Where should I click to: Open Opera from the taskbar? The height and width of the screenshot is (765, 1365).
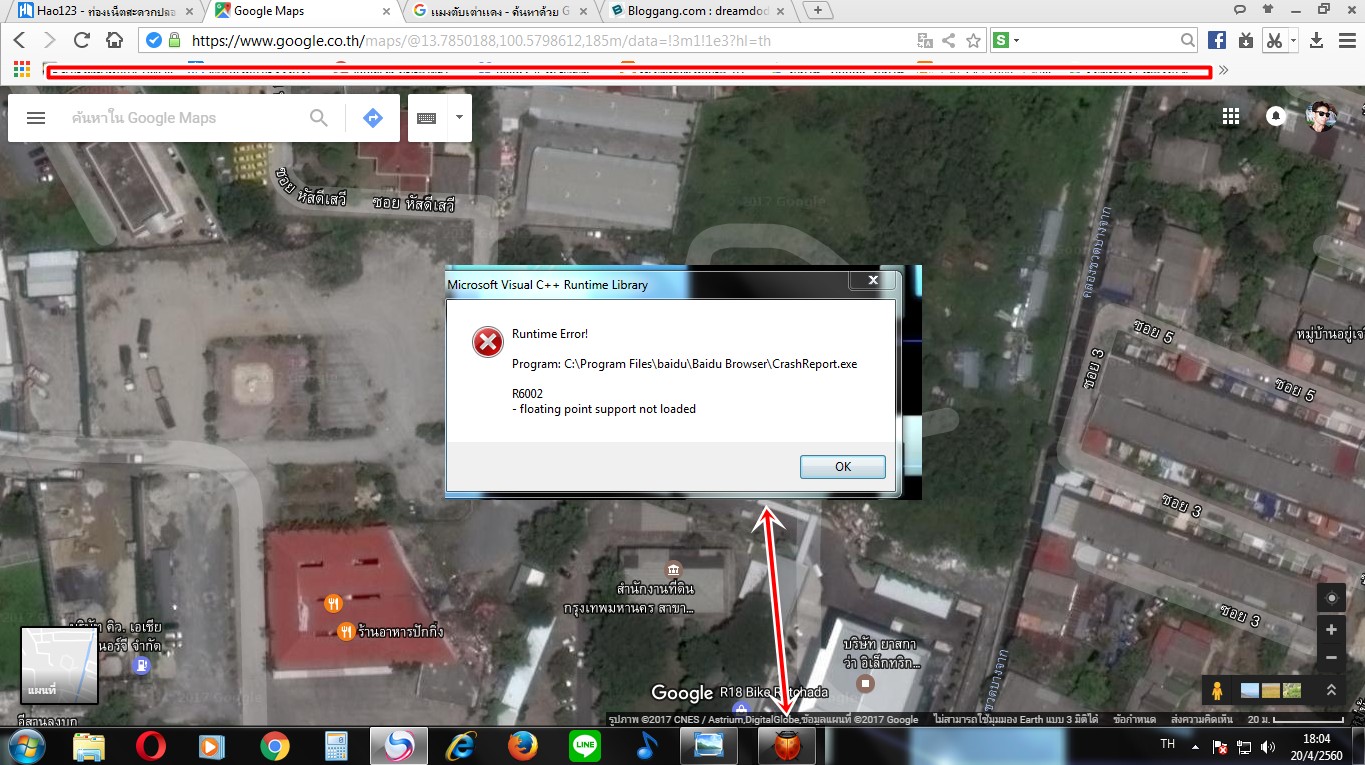coord(151,746)
